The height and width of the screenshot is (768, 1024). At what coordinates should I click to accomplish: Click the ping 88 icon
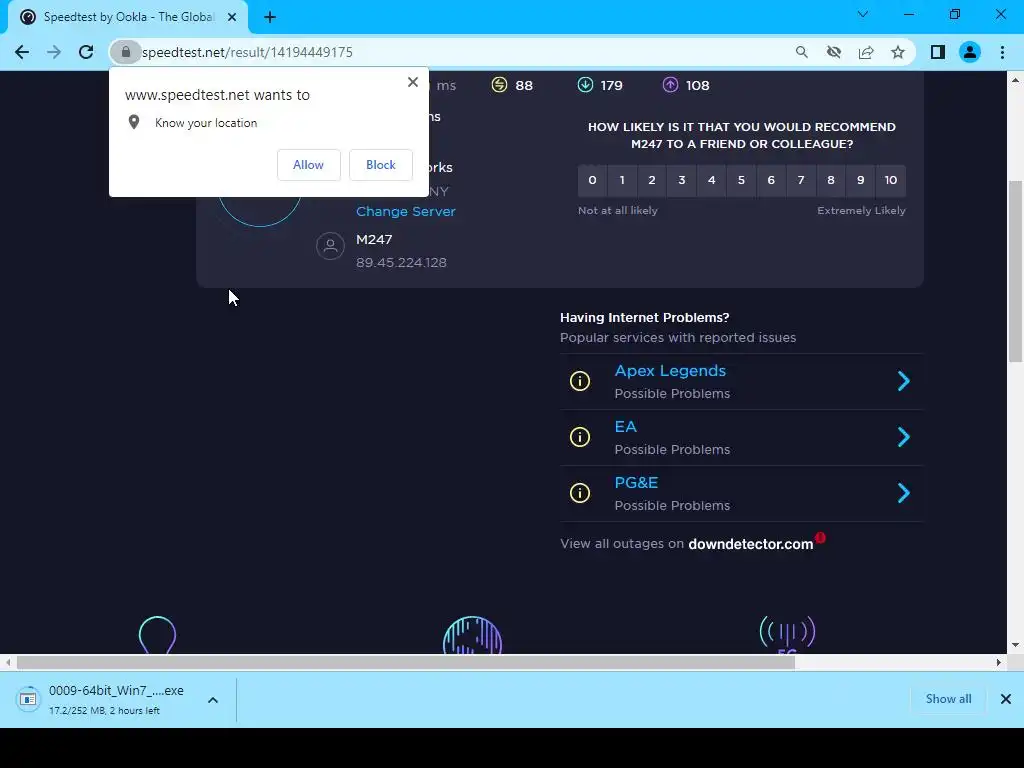point(500,85)
